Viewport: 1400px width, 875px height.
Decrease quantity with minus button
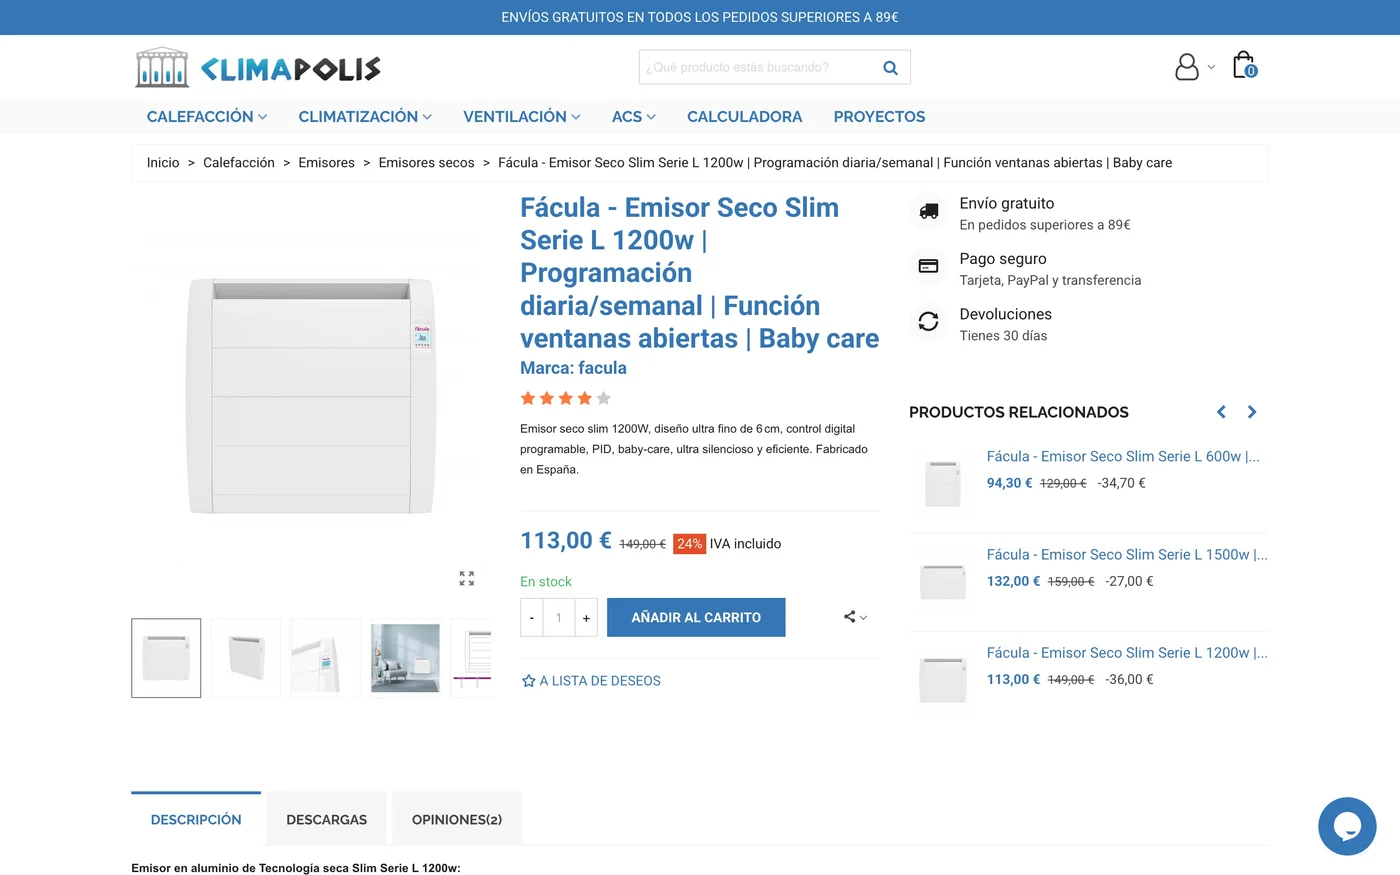tap(532, 618)
